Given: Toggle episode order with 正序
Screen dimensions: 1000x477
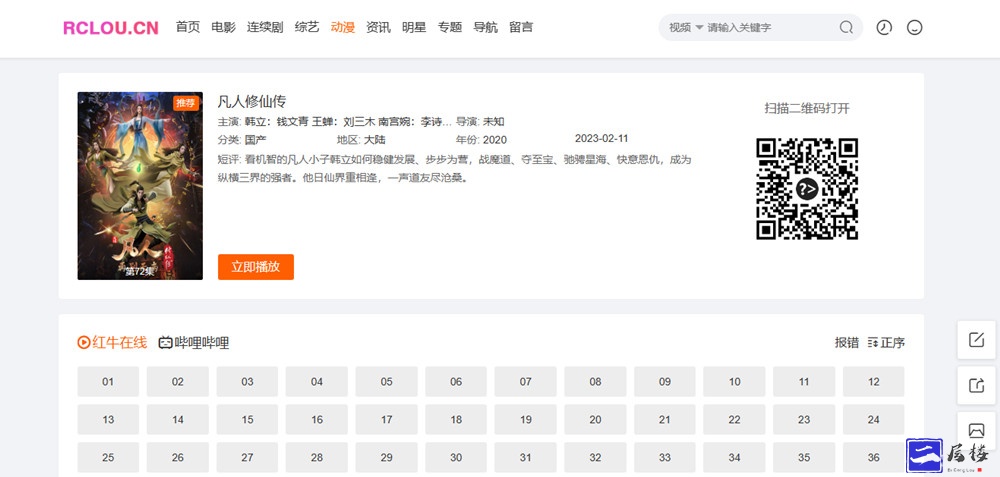Looking at the screenshot, I should click(886, 342).
